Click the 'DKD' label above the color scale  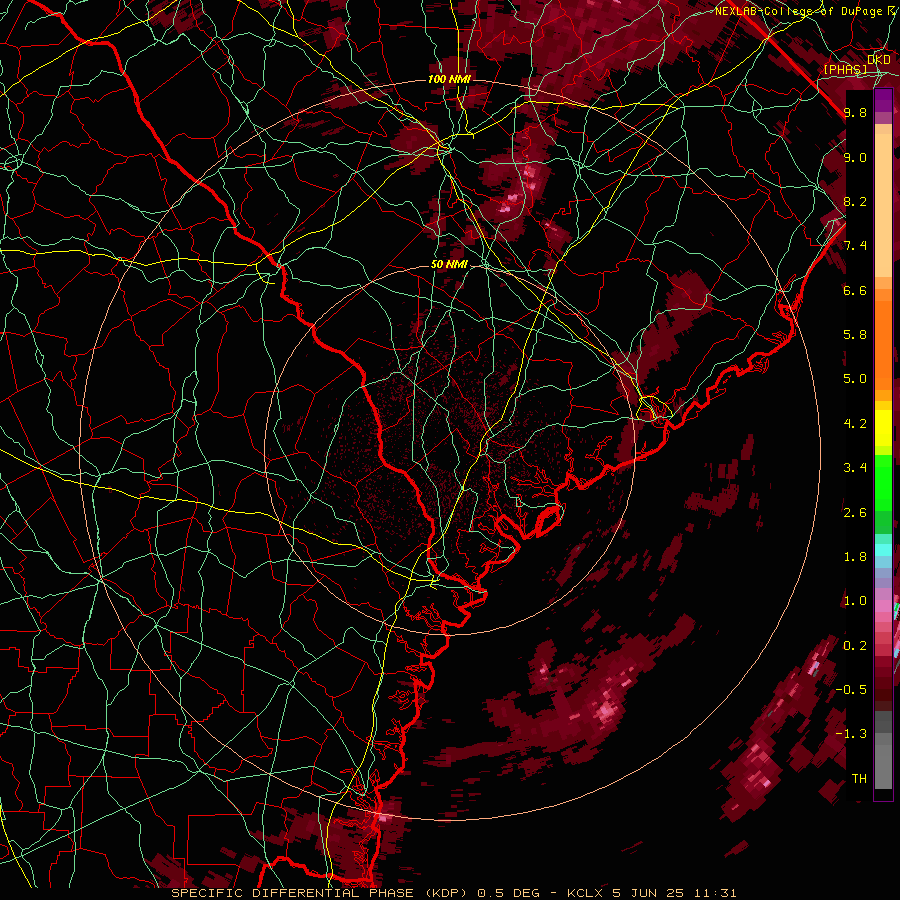tap(879, 60)
